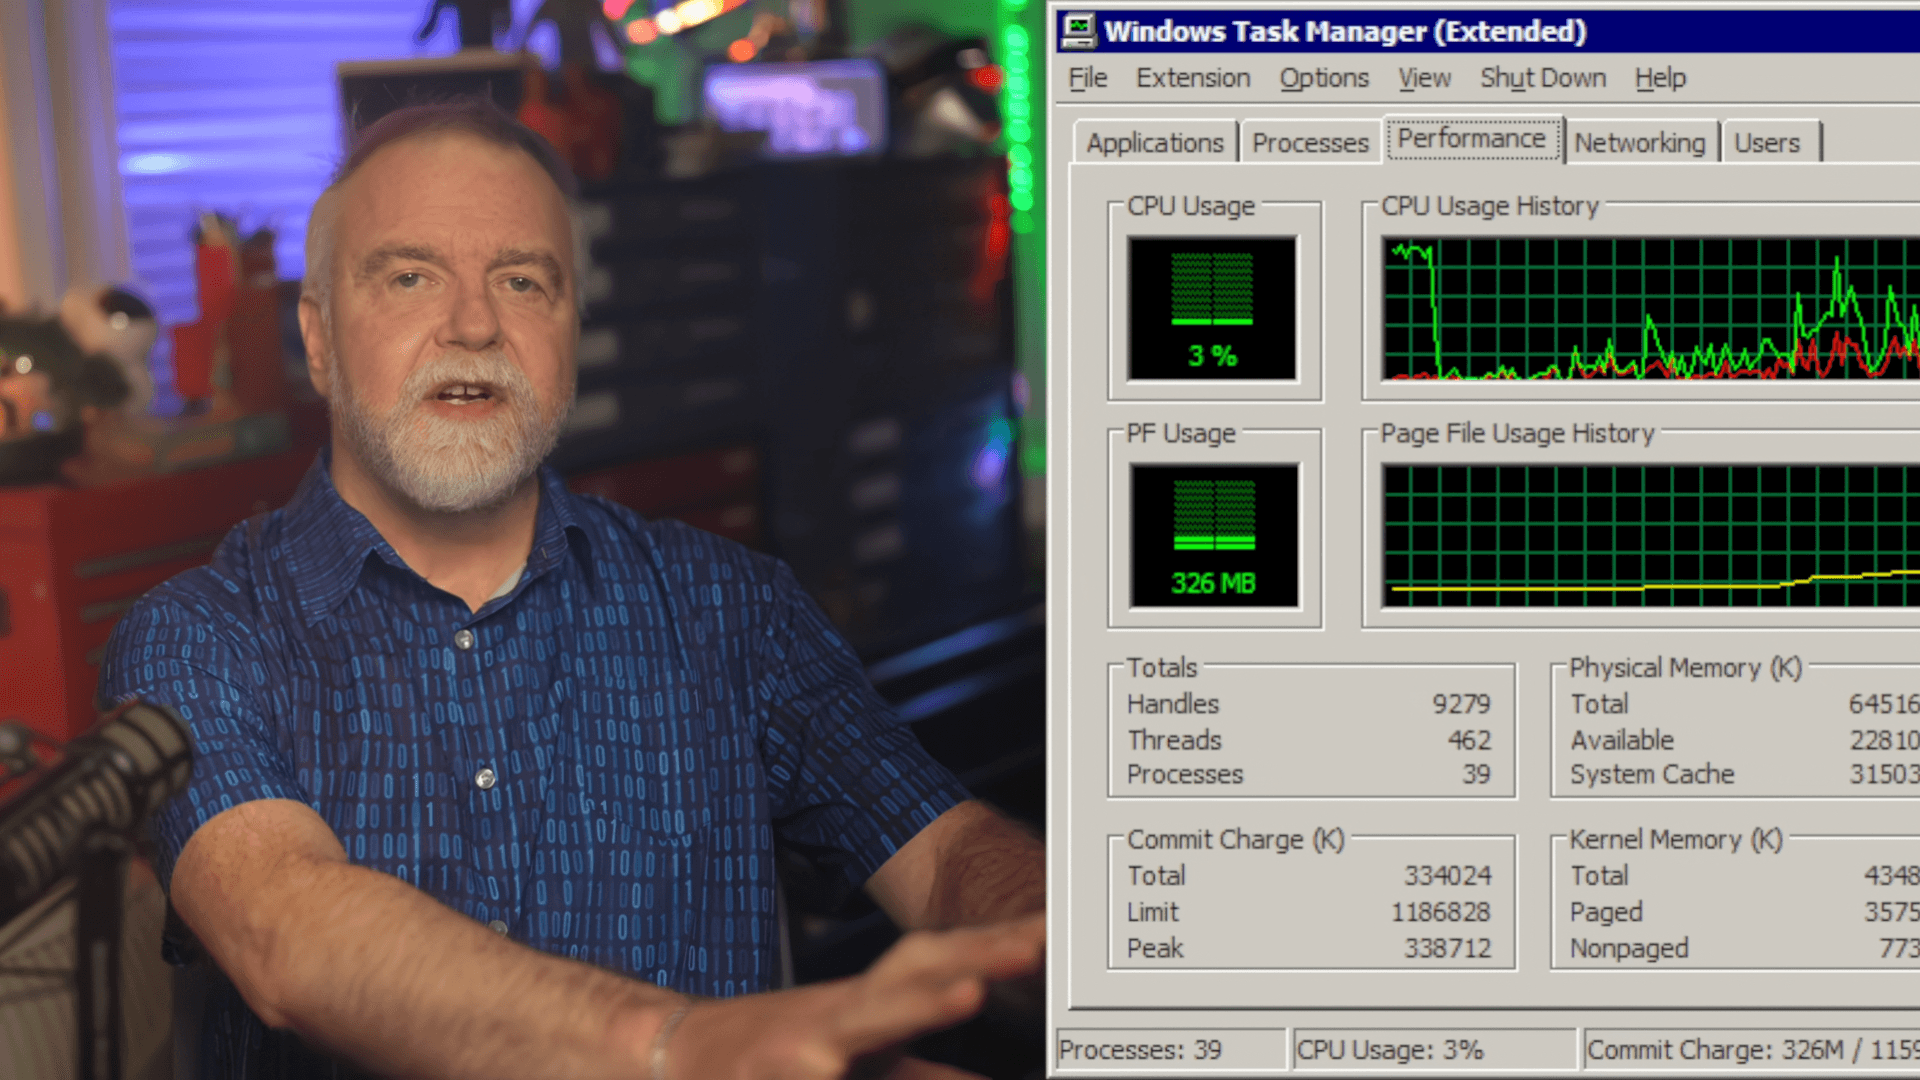Open the View menu
The image size is (1920, 1080).
[x=1423, y=78]
